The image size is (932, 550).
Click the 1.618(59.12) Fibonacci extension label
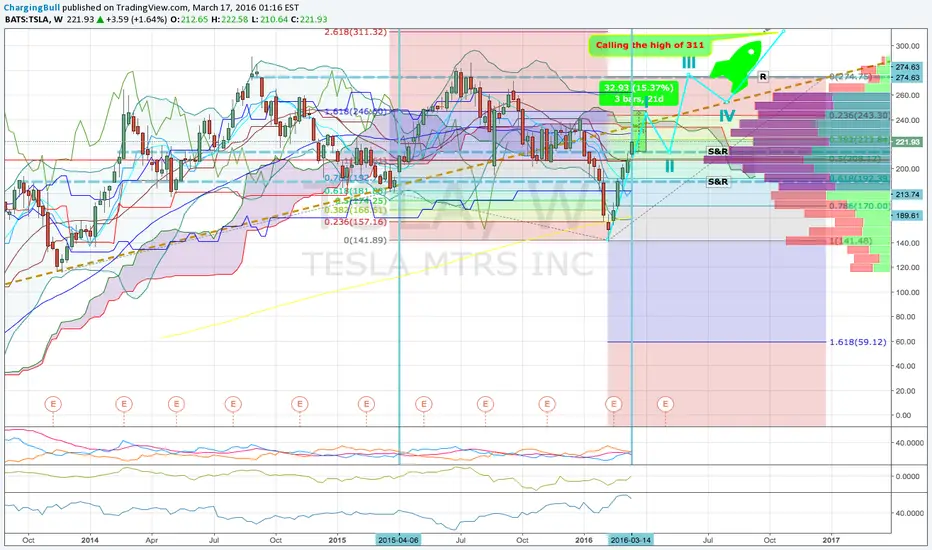[x=858, y=342]
